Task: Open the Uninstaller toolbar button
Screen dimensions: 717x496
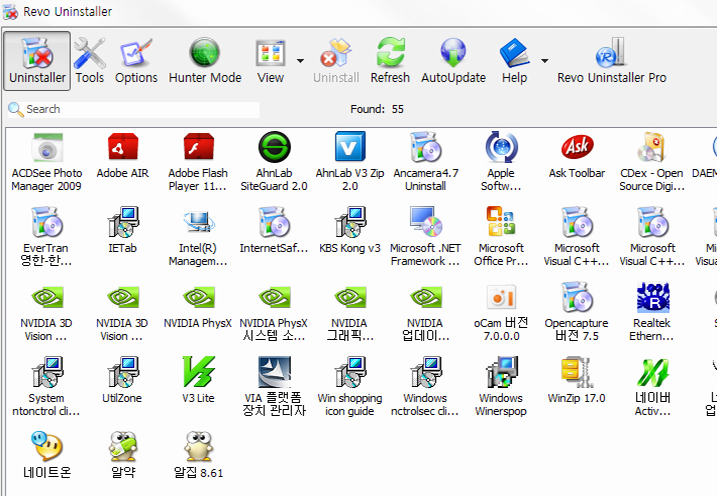Action: click(37, 61)
